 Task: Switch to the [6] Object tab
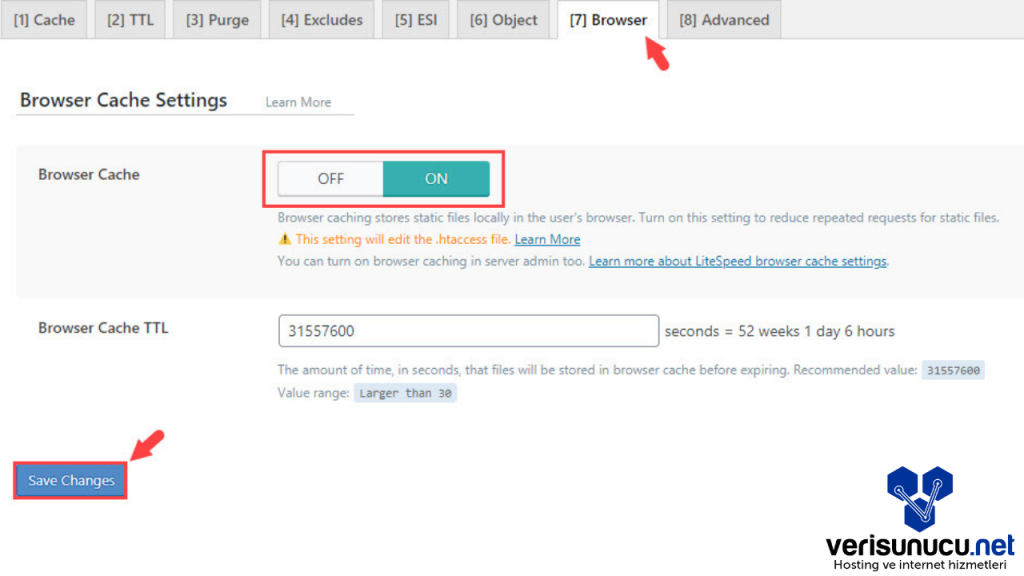pyautogui.click(x=504, y=20)
